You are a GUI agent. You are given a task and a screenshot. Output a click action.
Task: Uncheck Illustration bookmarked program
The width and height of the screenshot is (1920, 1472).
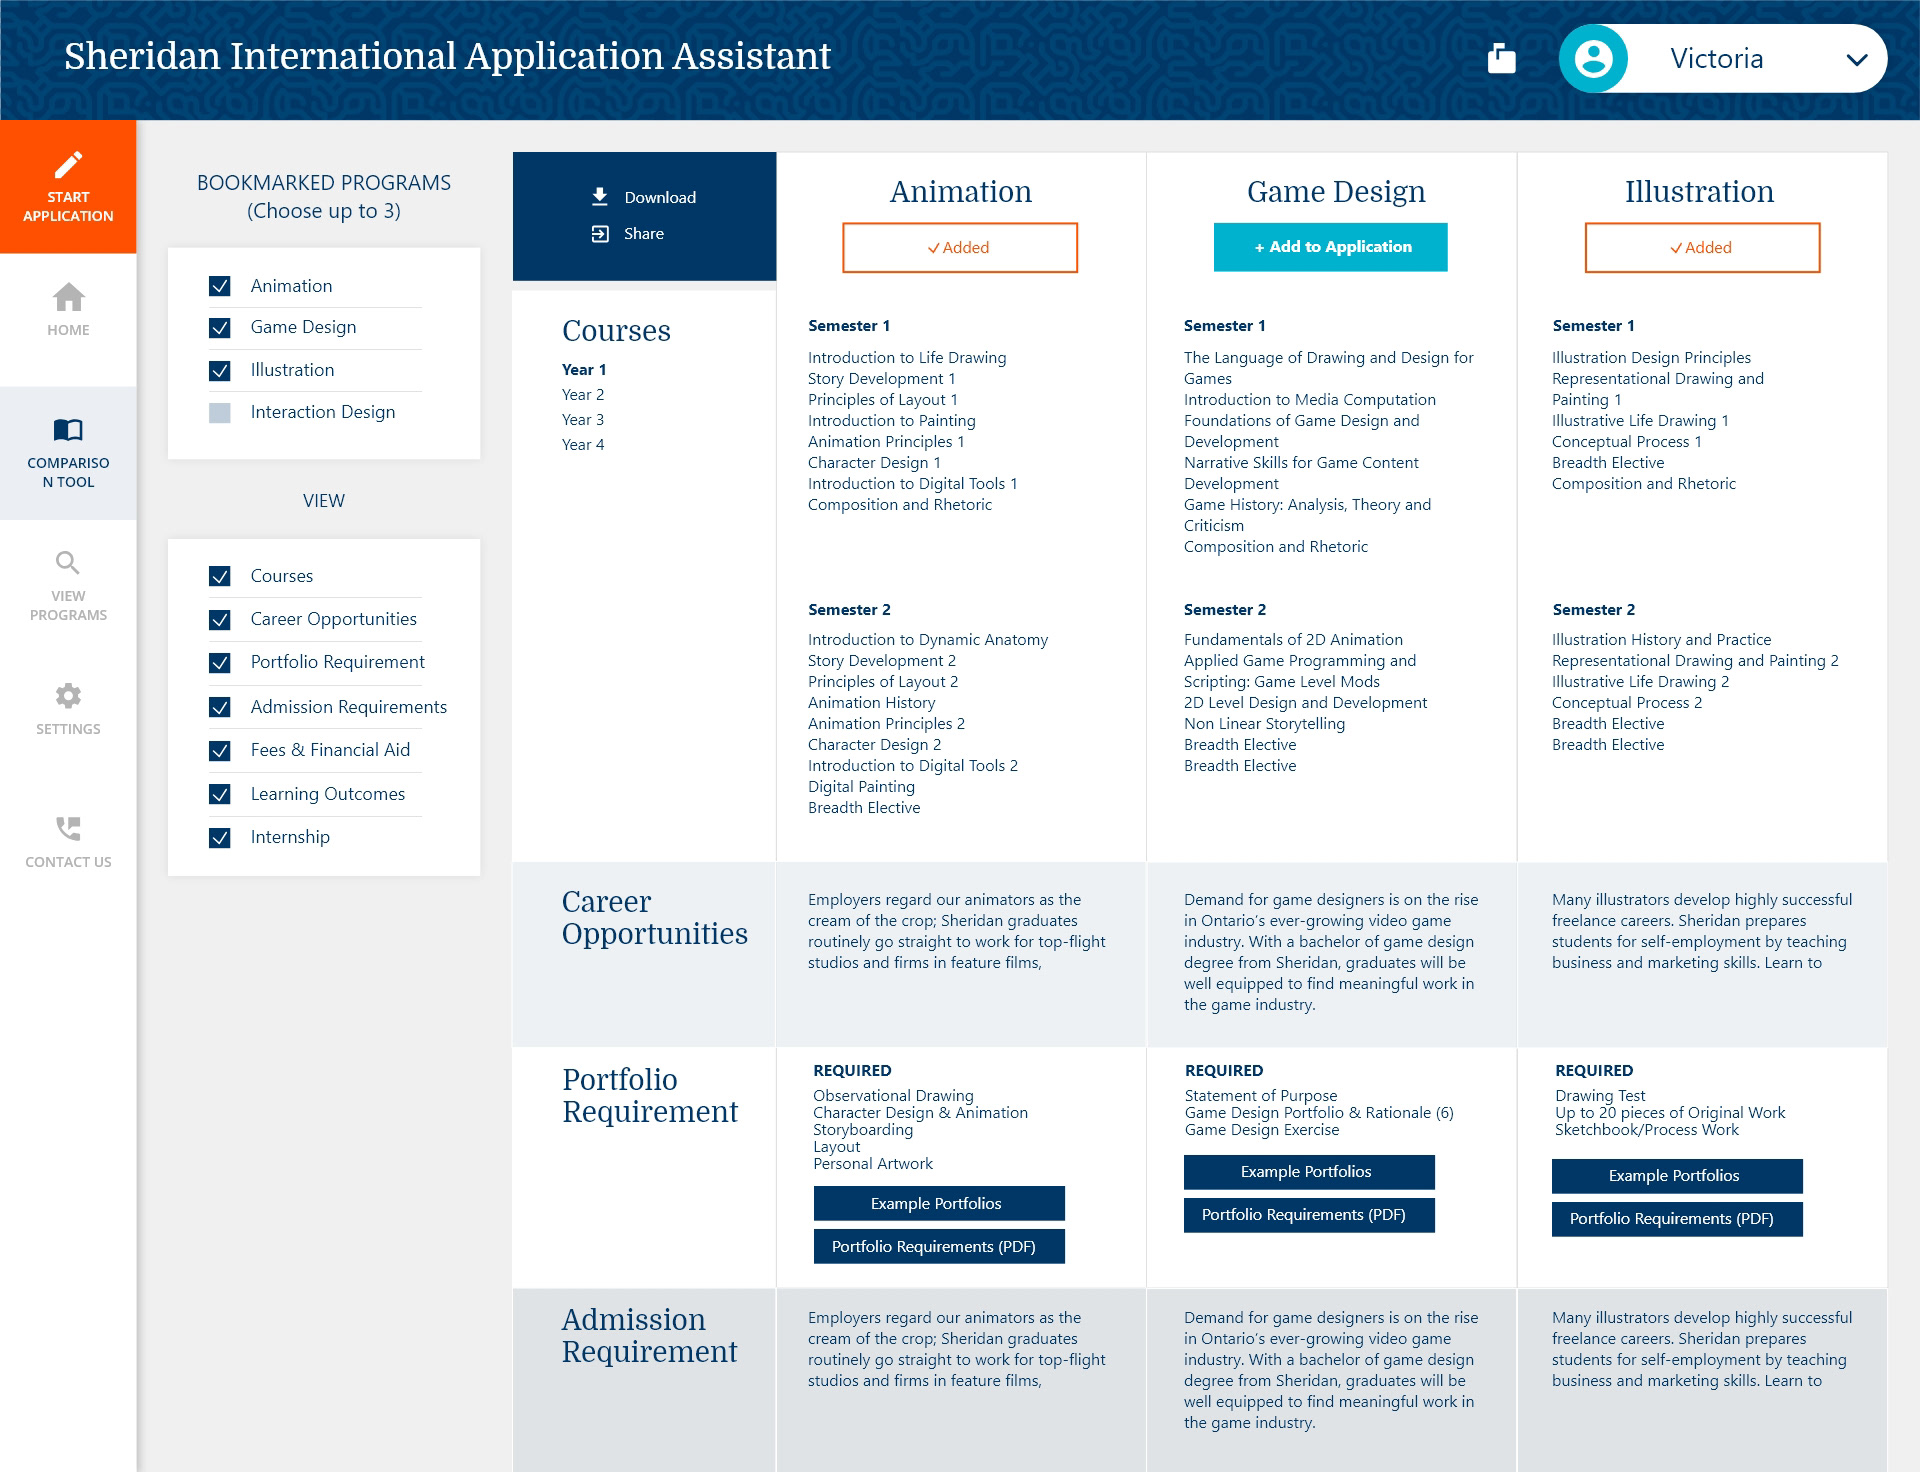click(220, 371)
